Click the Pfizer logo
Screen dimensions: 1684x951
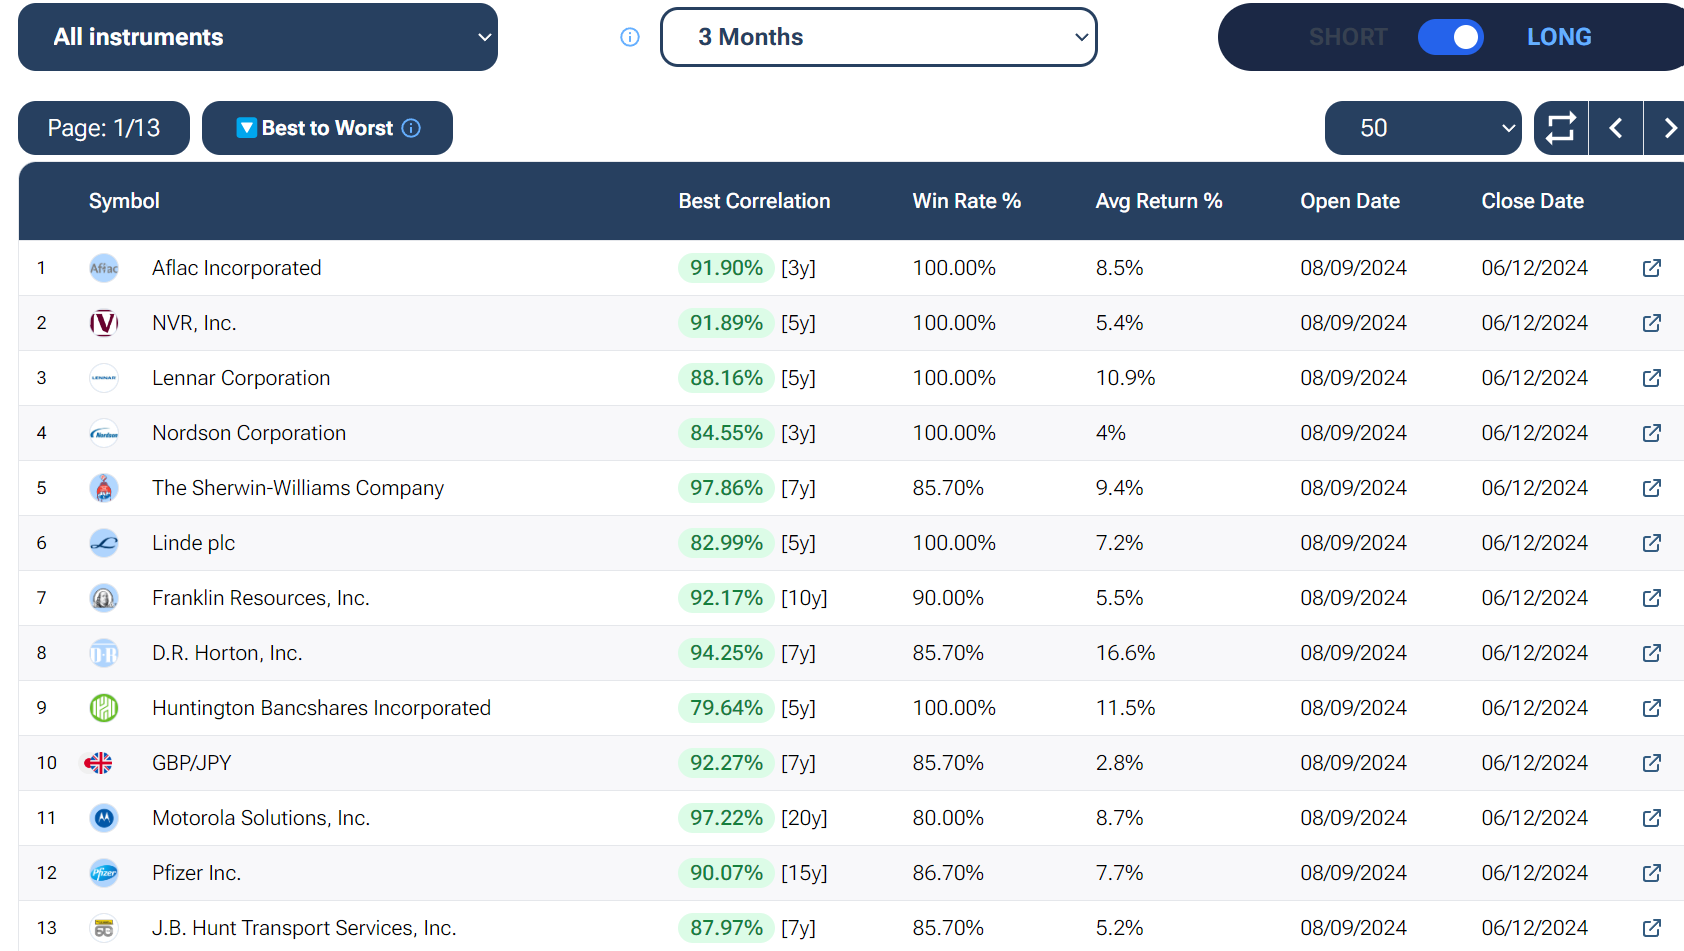coord(104,873)
